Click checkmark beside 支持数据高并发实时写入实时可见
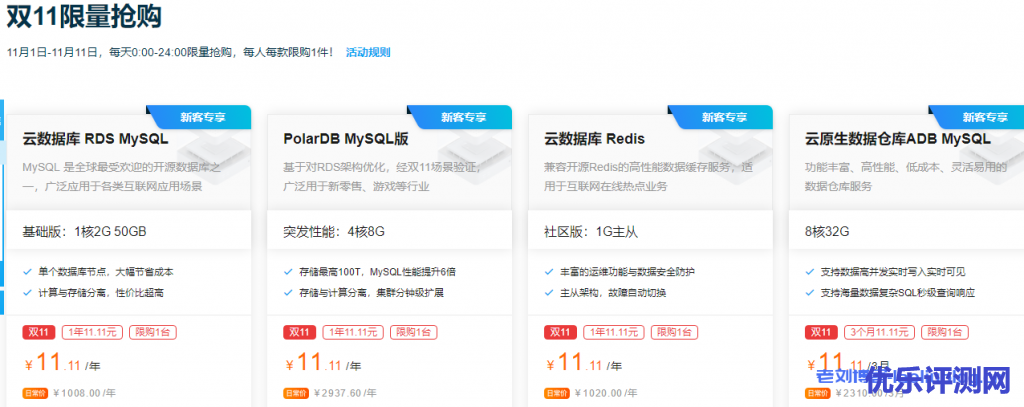The width and height of the screenshot is (1024, 407). tap(809, 271)
